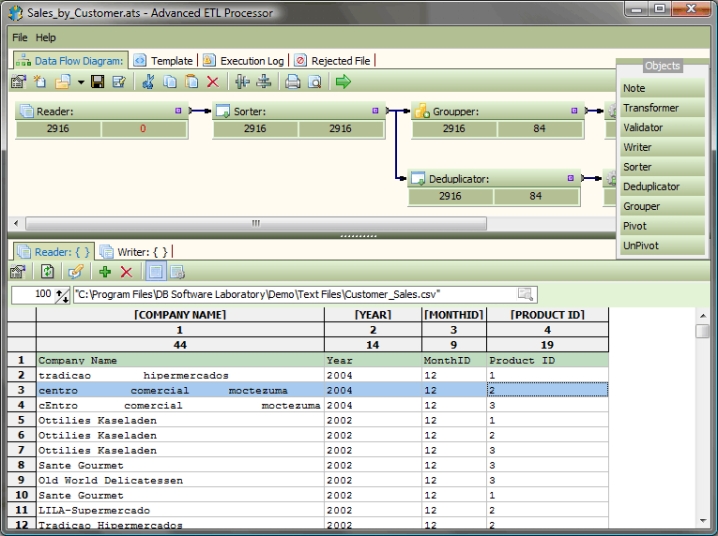Toggle the purple square on Reader node
The width and height of the screenshot is (718, 536).
tap(178, 111)
